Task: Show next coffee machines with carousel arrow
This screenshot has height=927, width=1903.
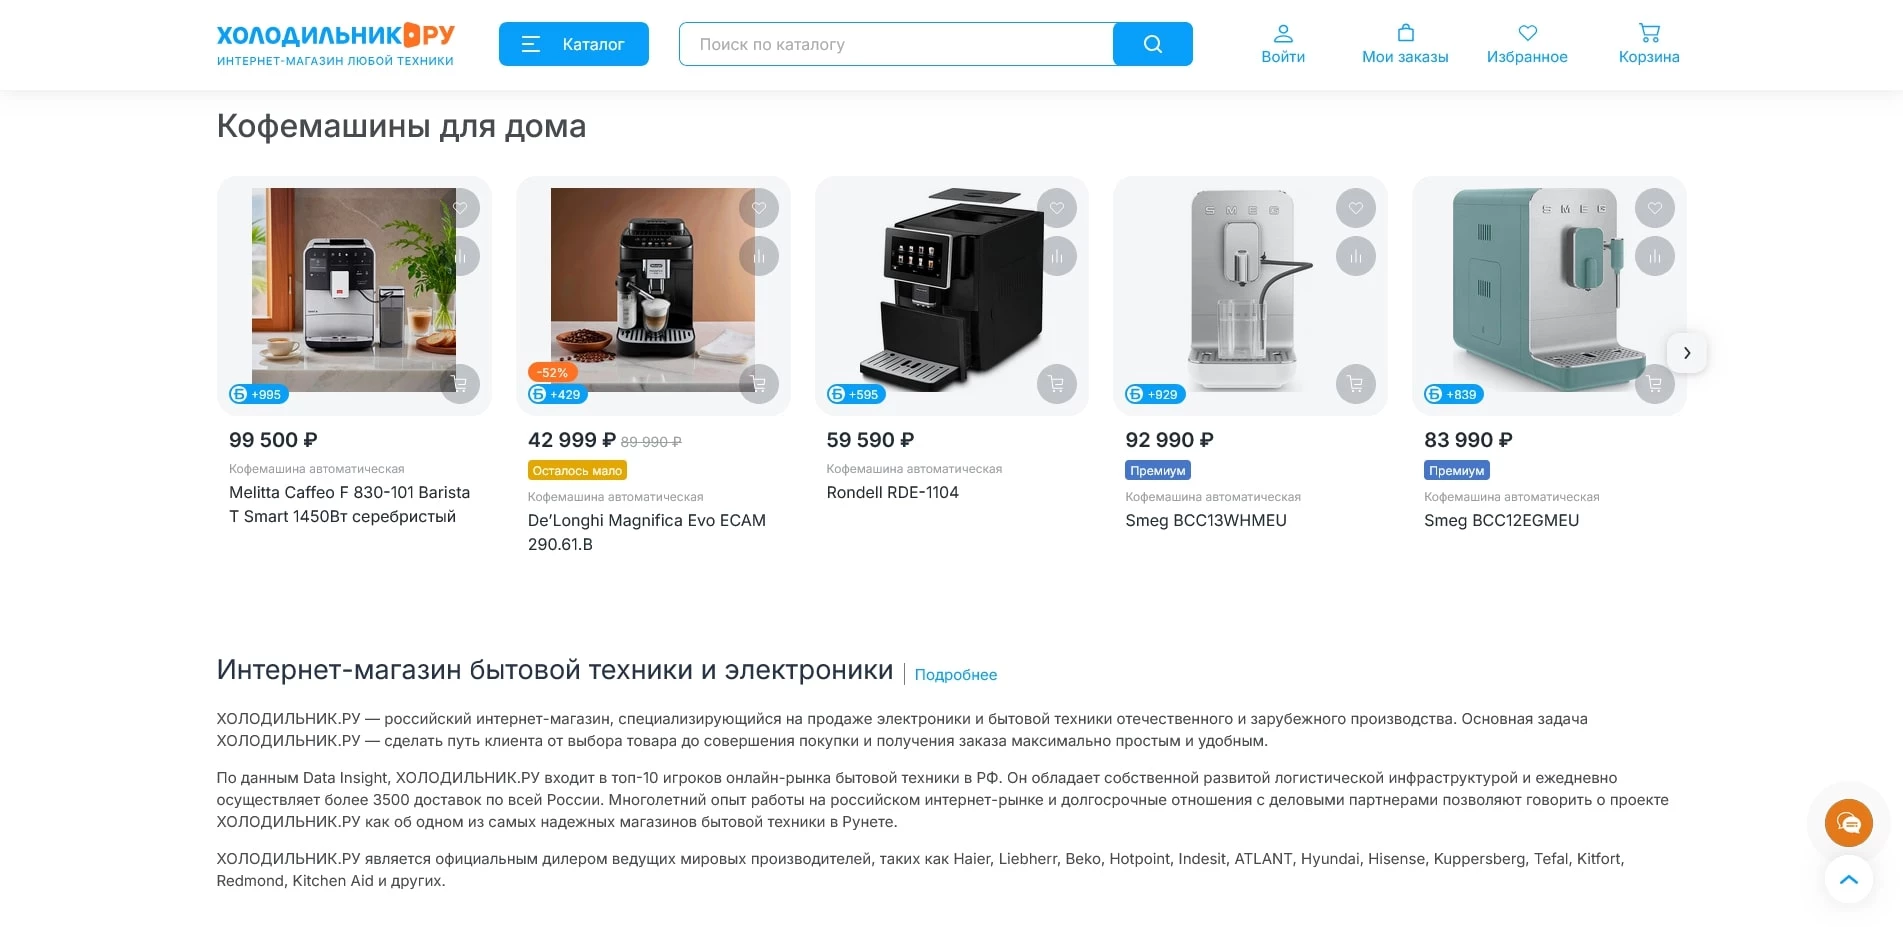Action: [1687, 353]
